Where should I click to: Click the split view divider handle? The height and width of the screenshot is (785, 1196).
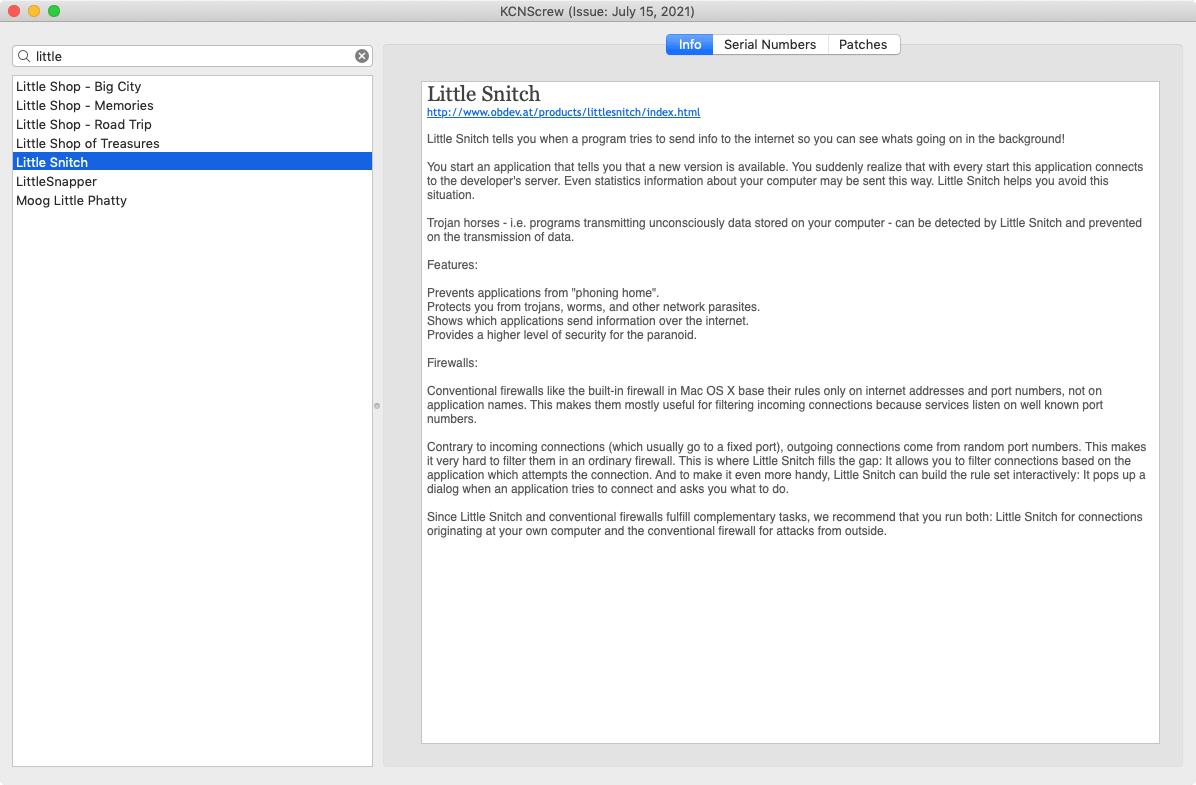(377, 406)
